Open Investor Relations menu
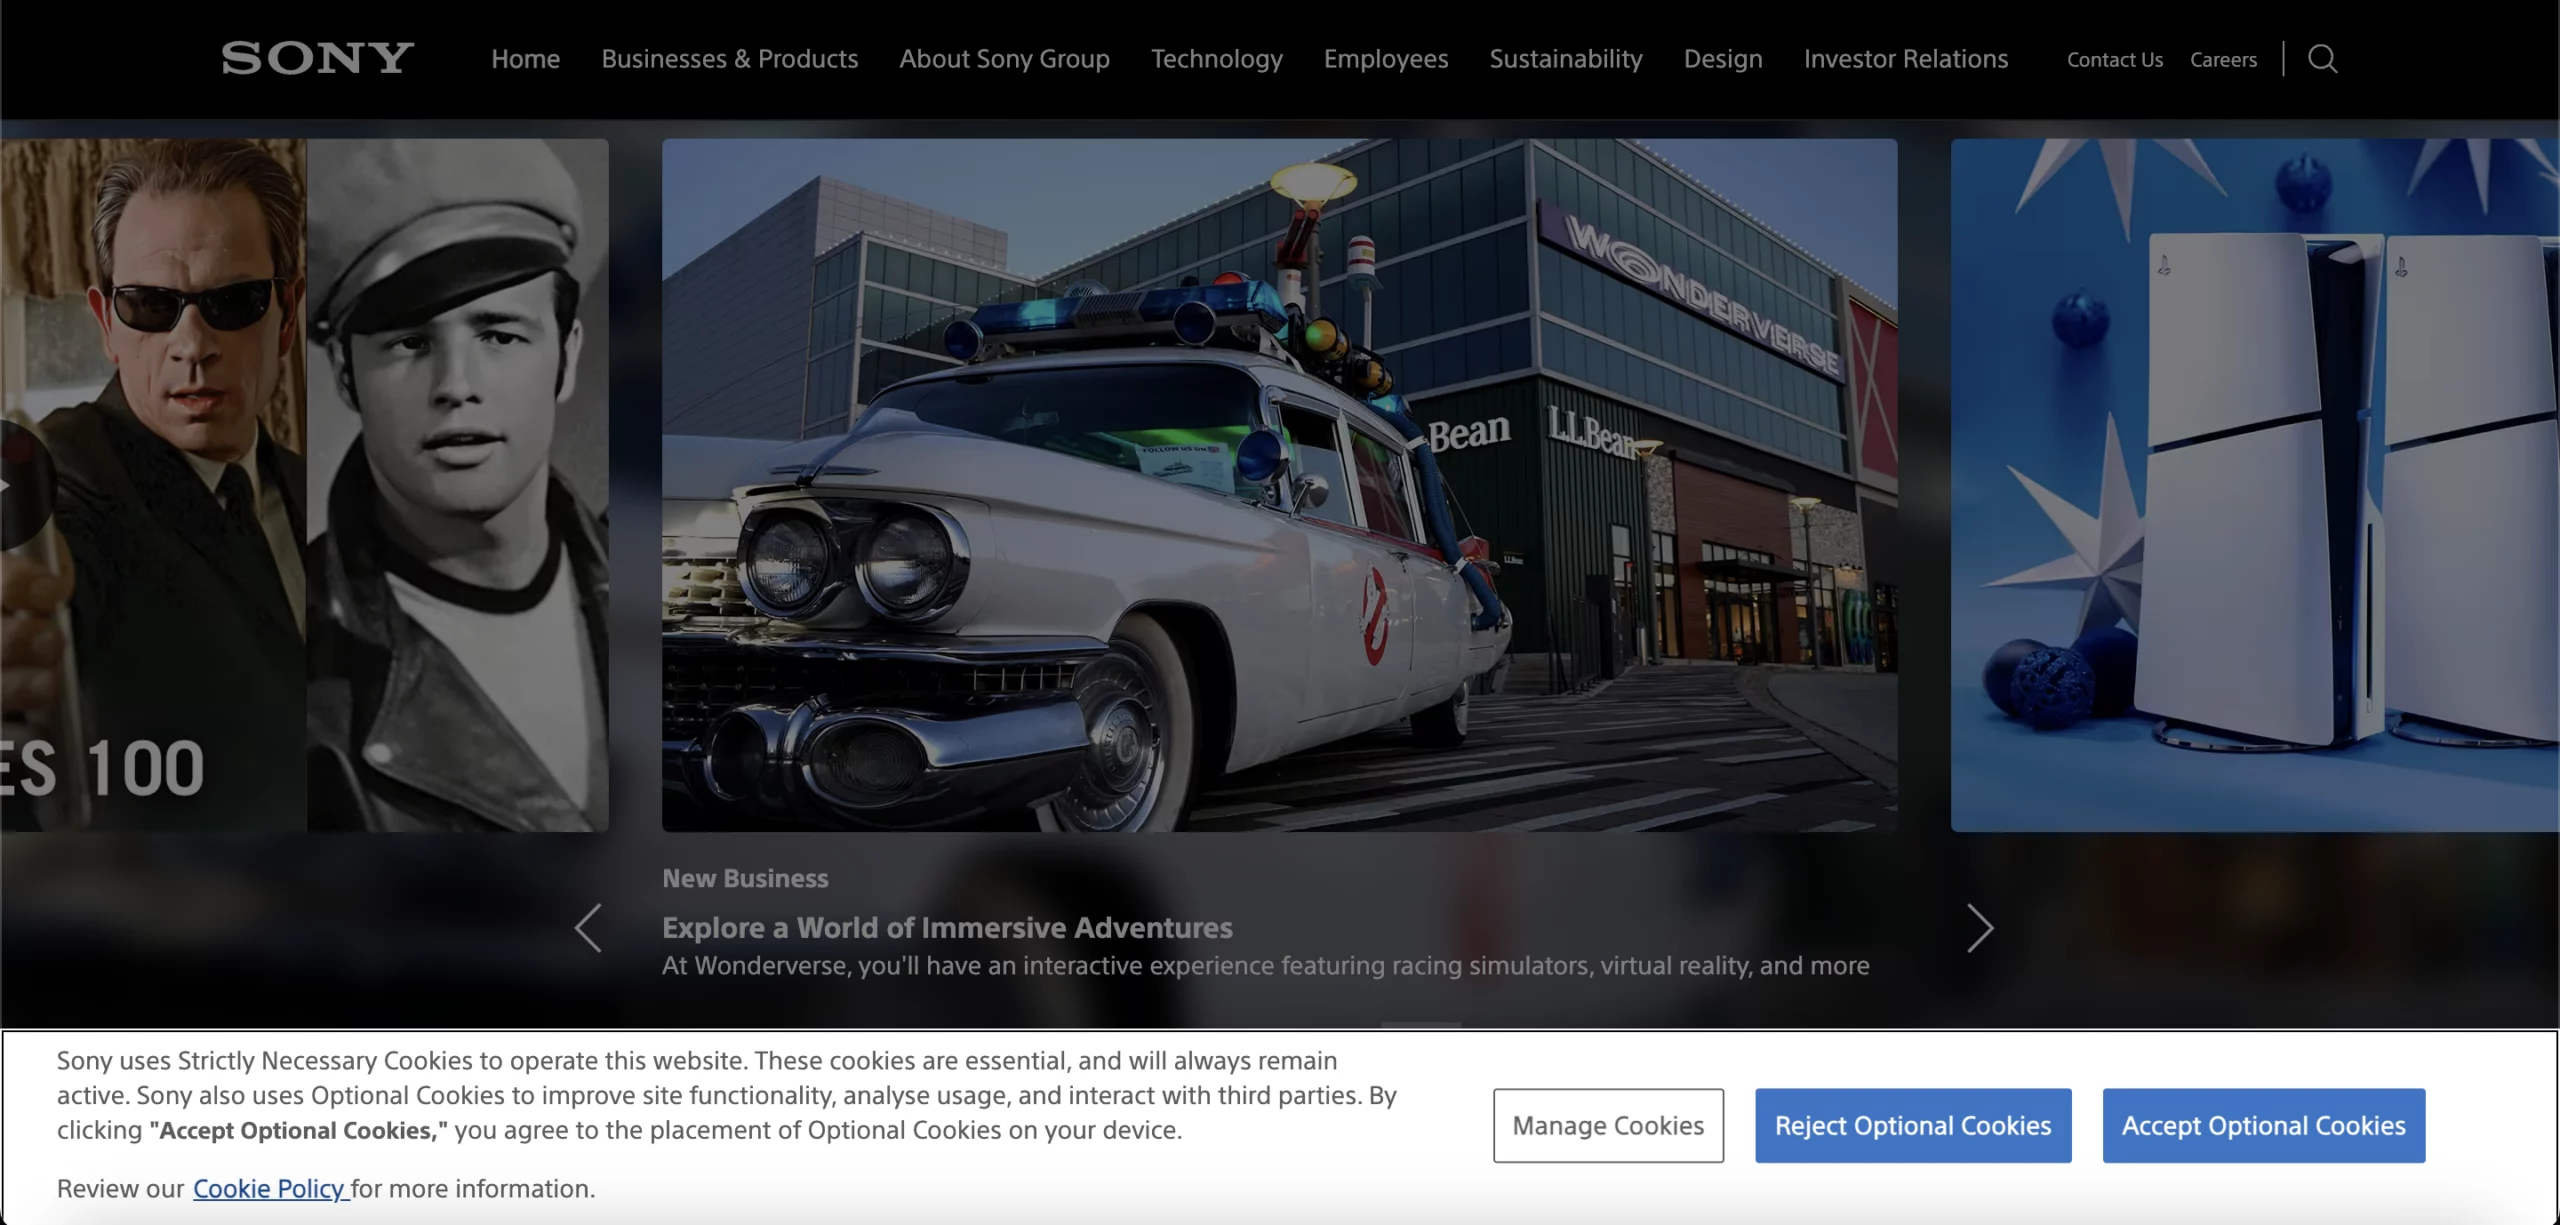Image resolution: width=2560 pixels, height=1225 pixels. [x=1905, y=59]
